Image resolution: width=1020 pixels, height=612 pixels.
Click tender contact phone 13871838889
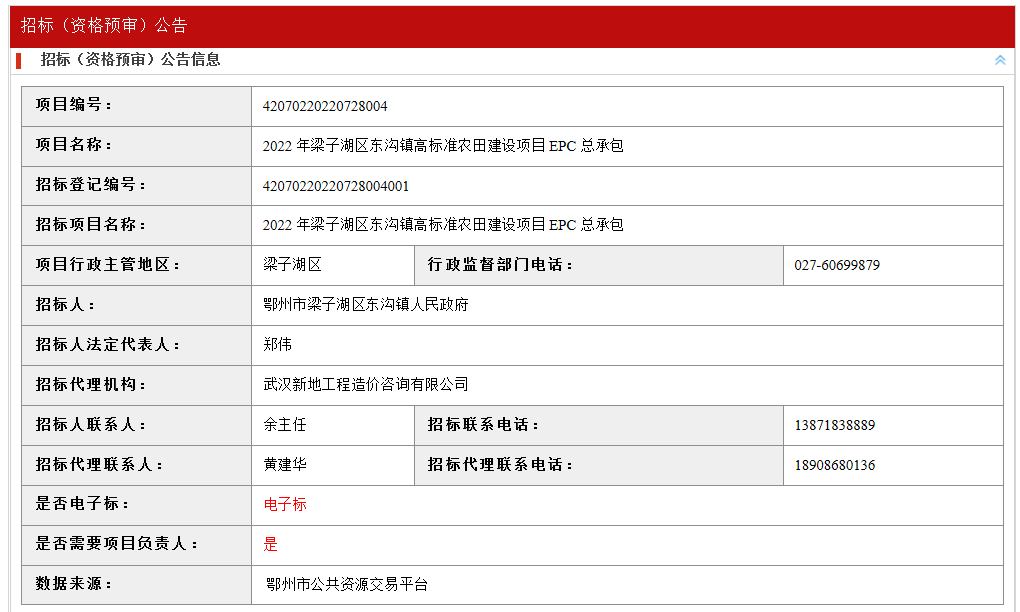(835, 425)
